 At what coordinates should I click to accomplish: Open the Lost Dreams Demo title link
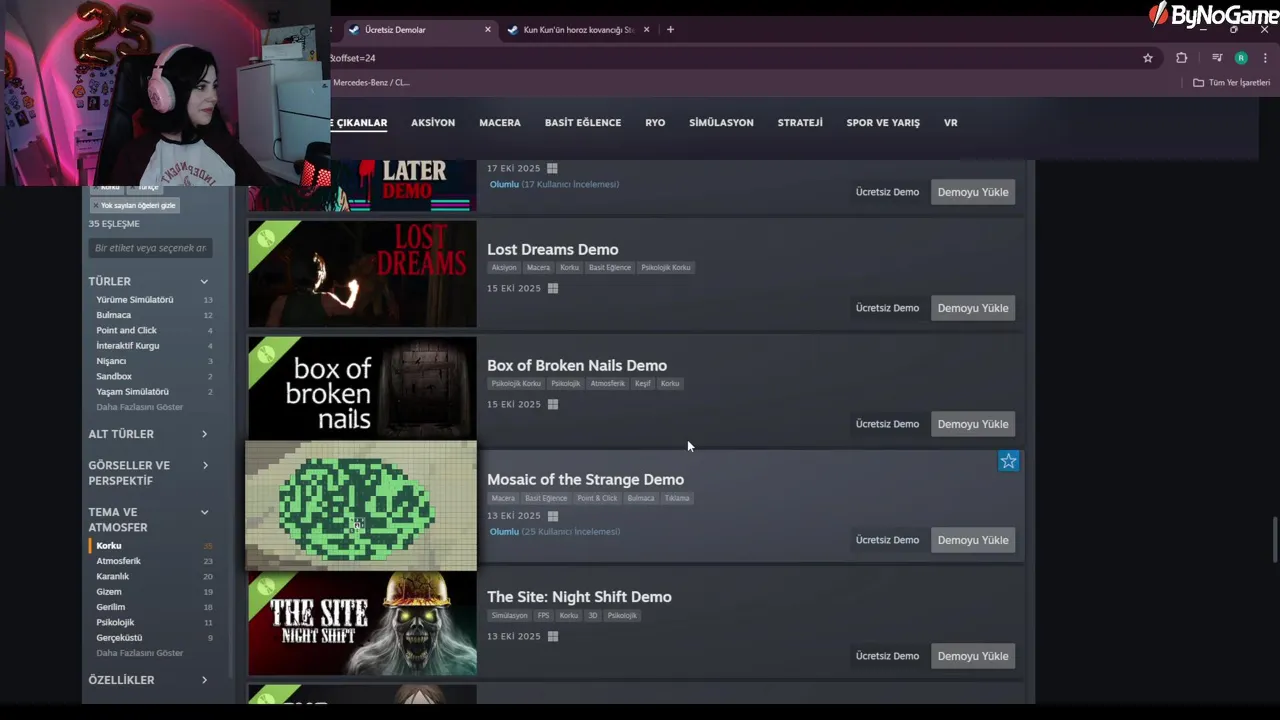[552, 250]
